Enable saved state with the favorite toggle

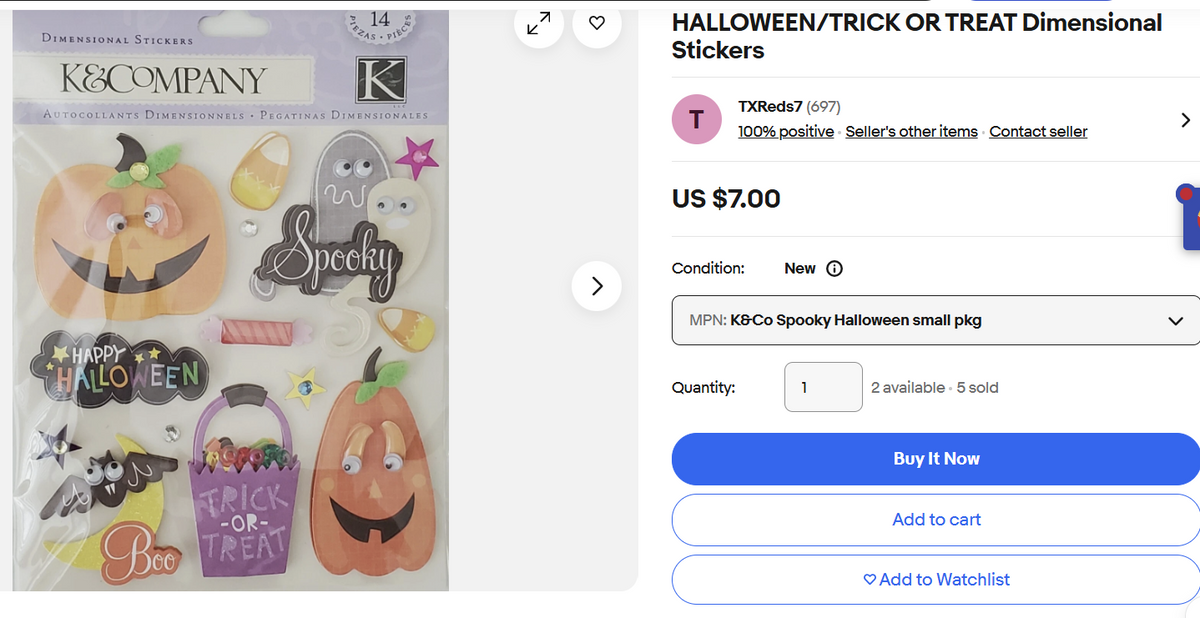(x=597, y=25)
